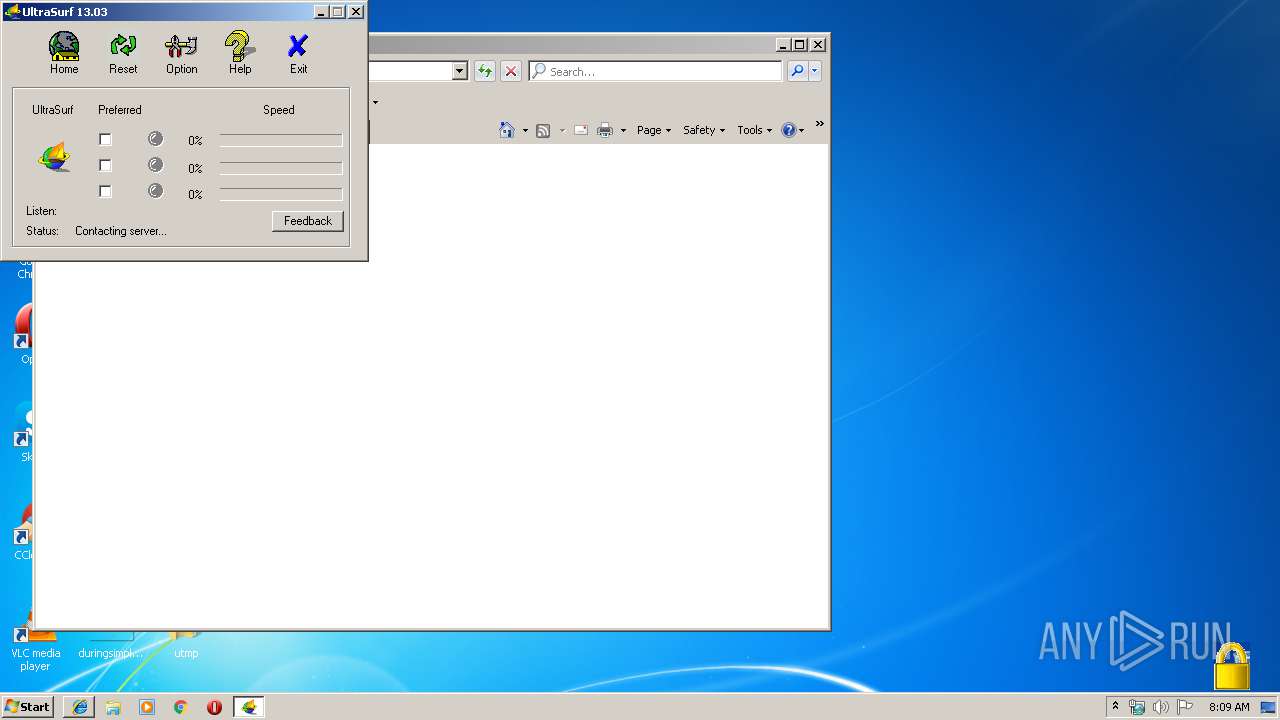Viewport: 1280px width, 720px height.
Task: Click the 'Speed' column header text
Action: [x=279, y=110]
